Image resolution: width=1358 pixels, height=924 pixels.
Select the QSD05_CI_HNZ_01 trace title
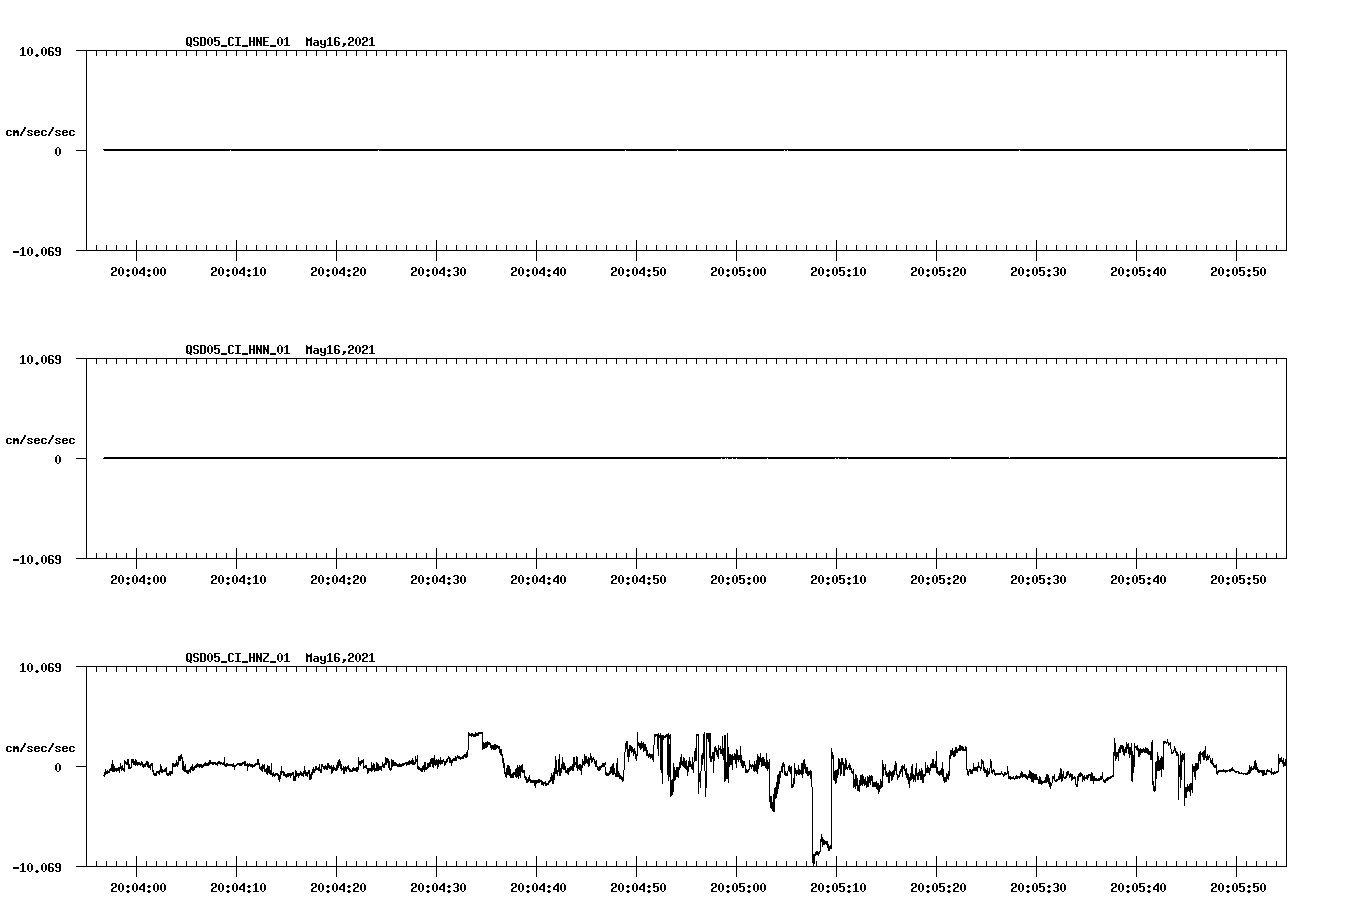coord(237,658)
